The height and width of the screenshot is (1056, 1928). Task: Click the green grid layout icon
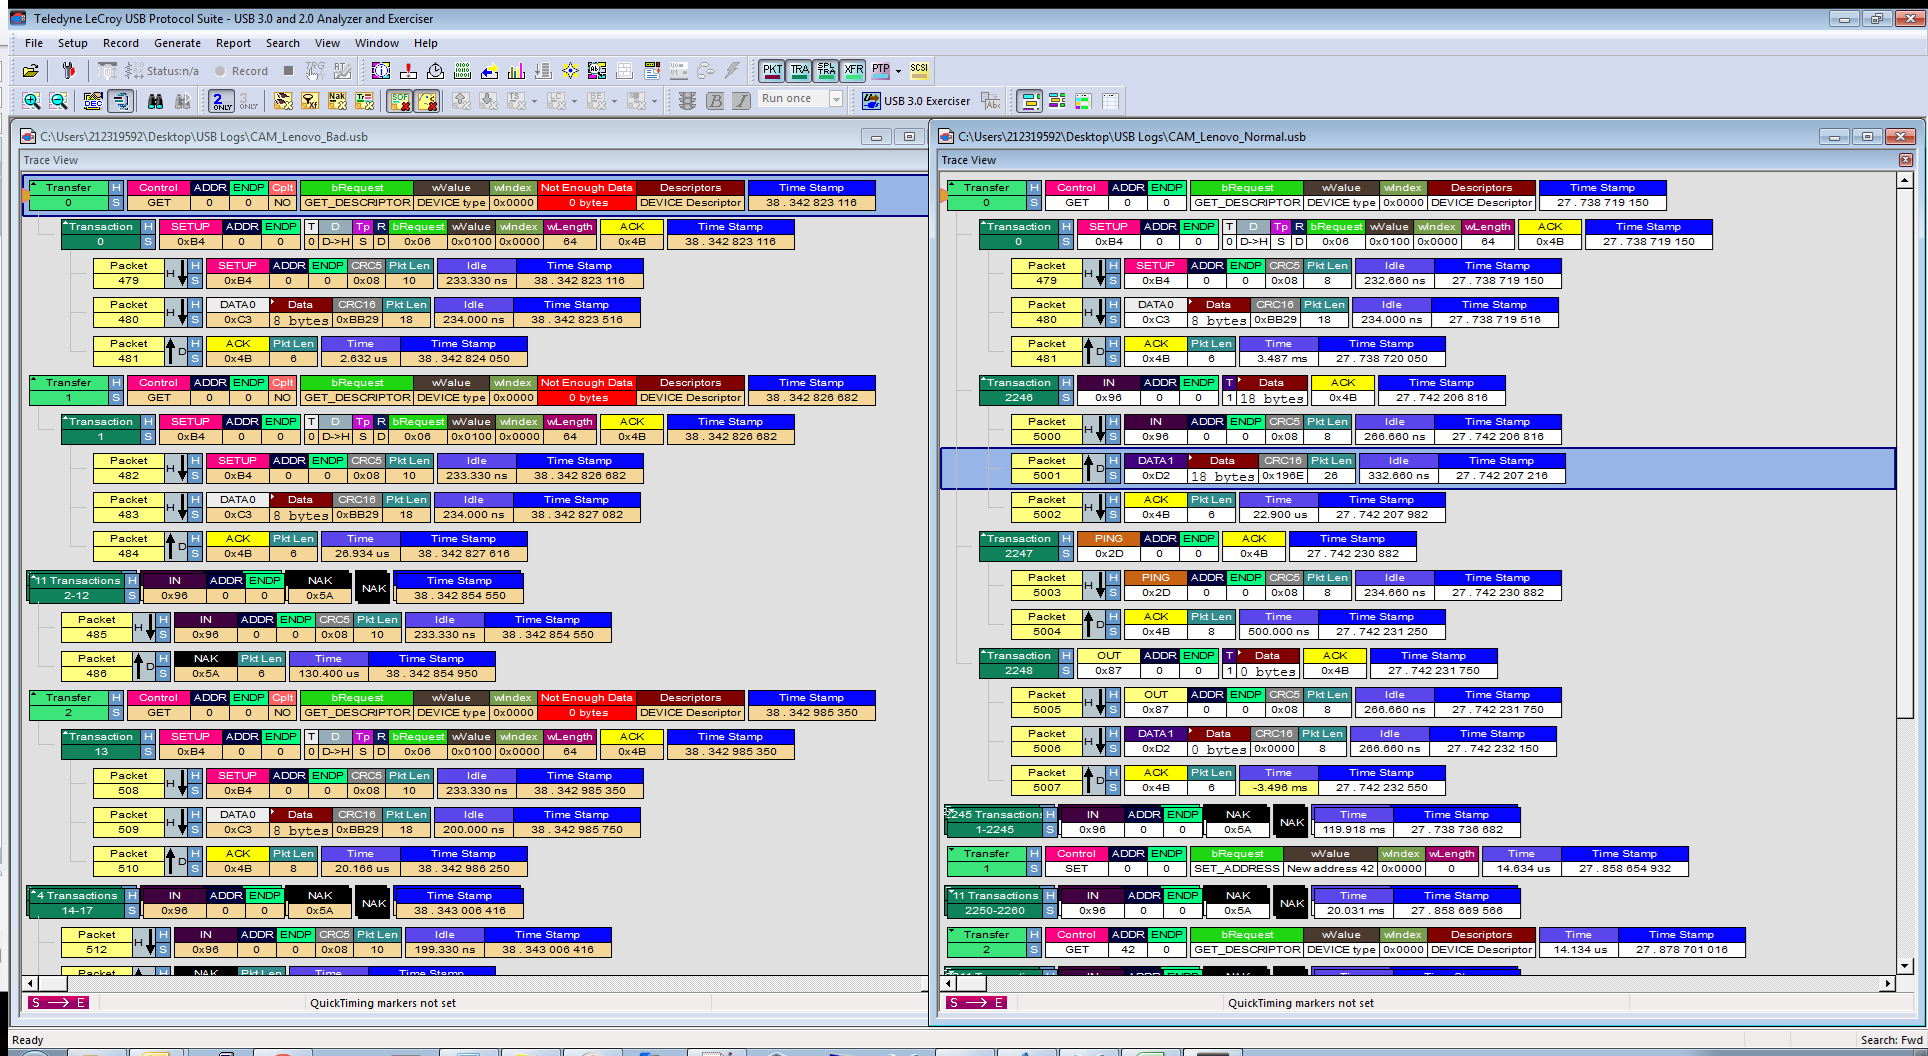[x=1083, y=101]
